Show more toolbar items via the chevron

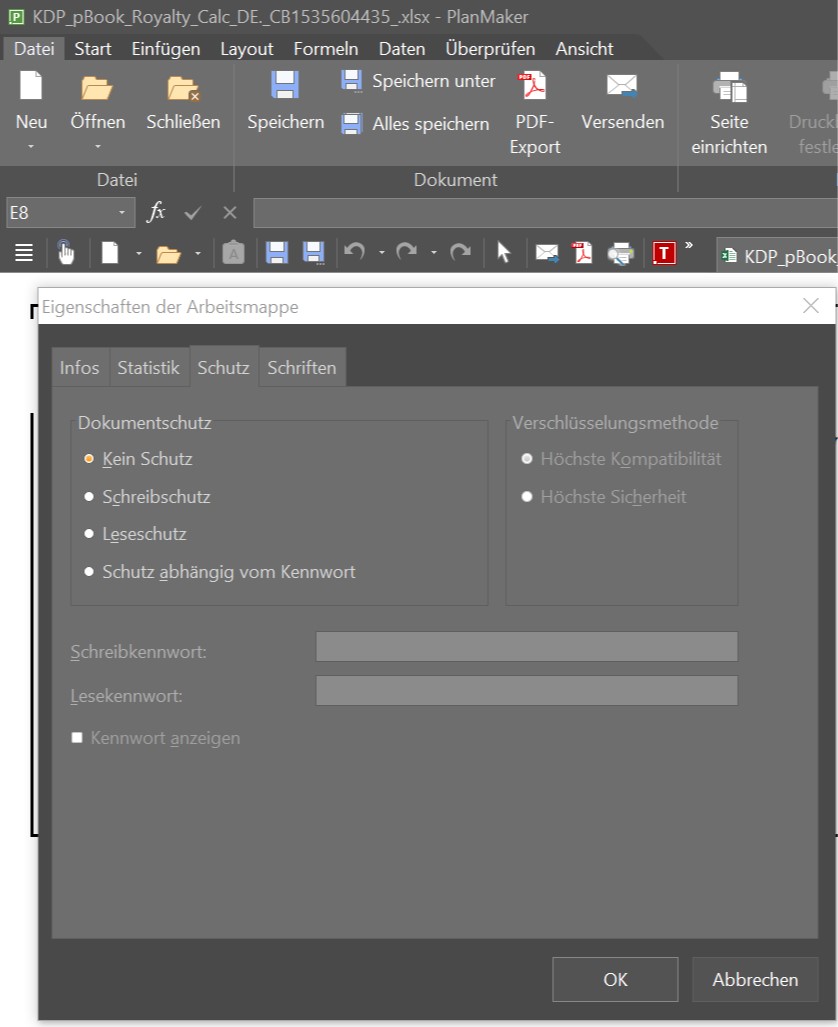tap(689, 245)
